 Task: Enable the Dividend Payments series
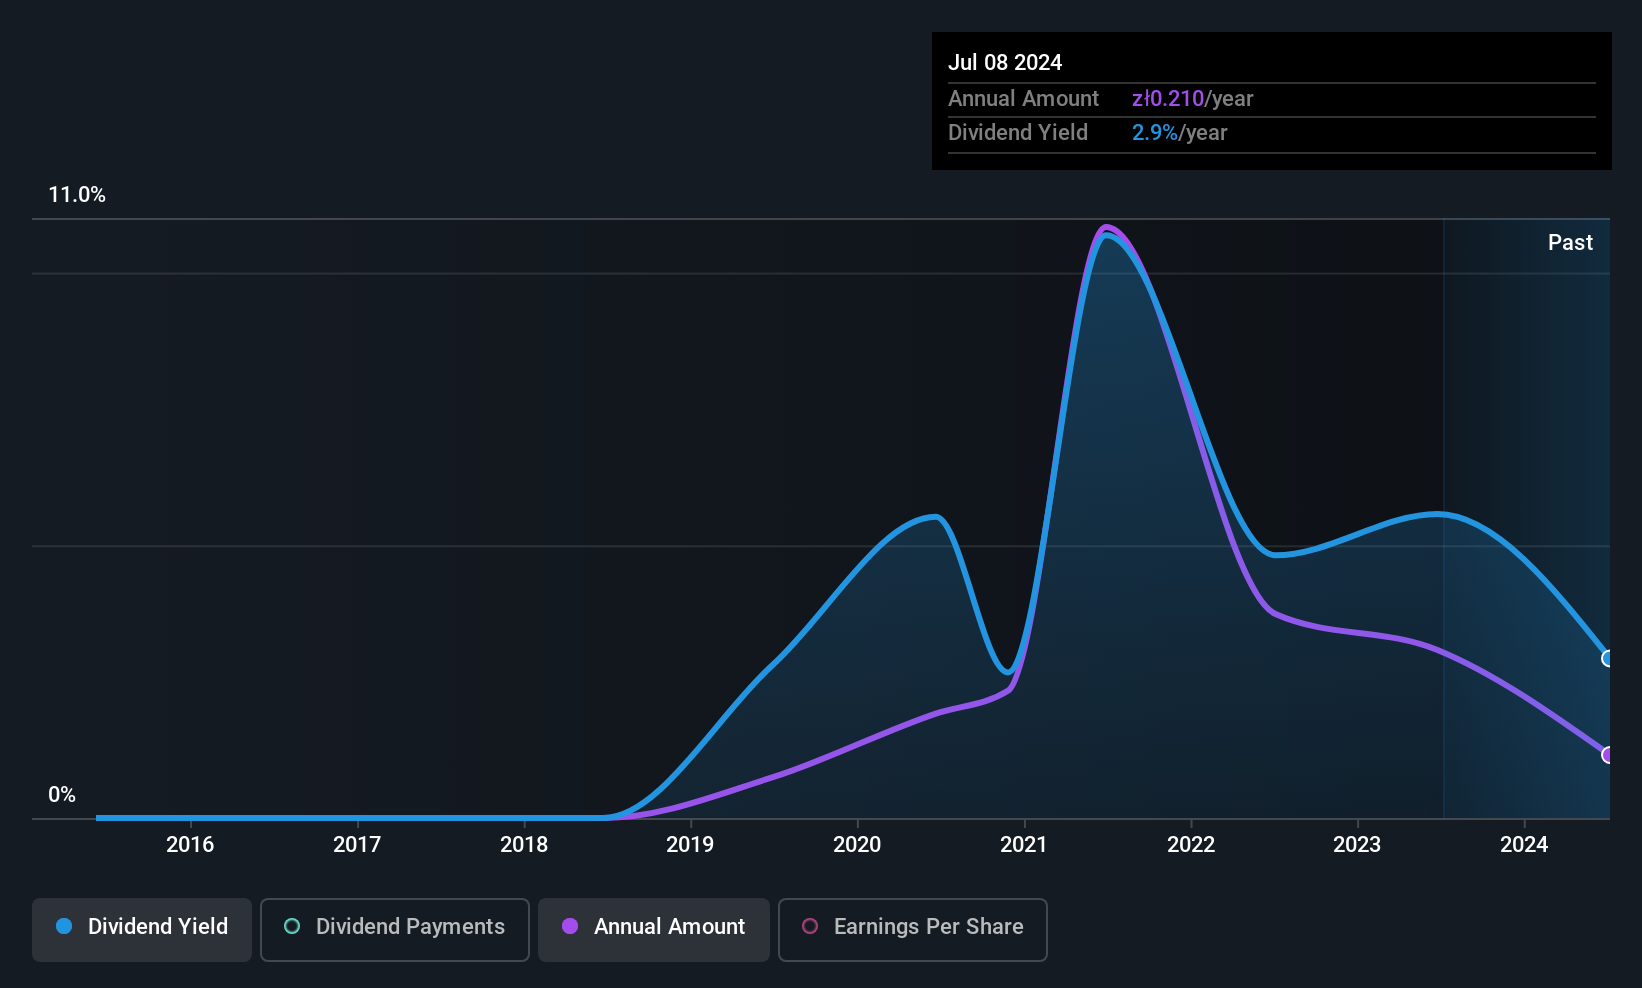point(395,930)
